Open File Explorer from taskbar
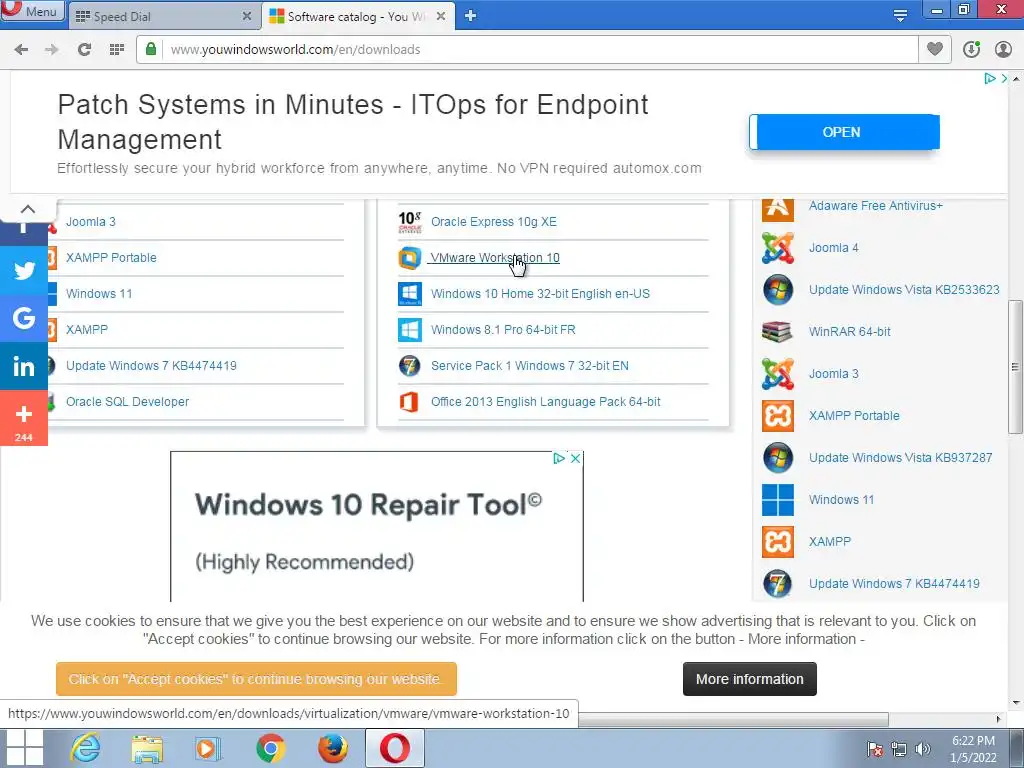Screen dimensions: 1024x768 [146, 748]
